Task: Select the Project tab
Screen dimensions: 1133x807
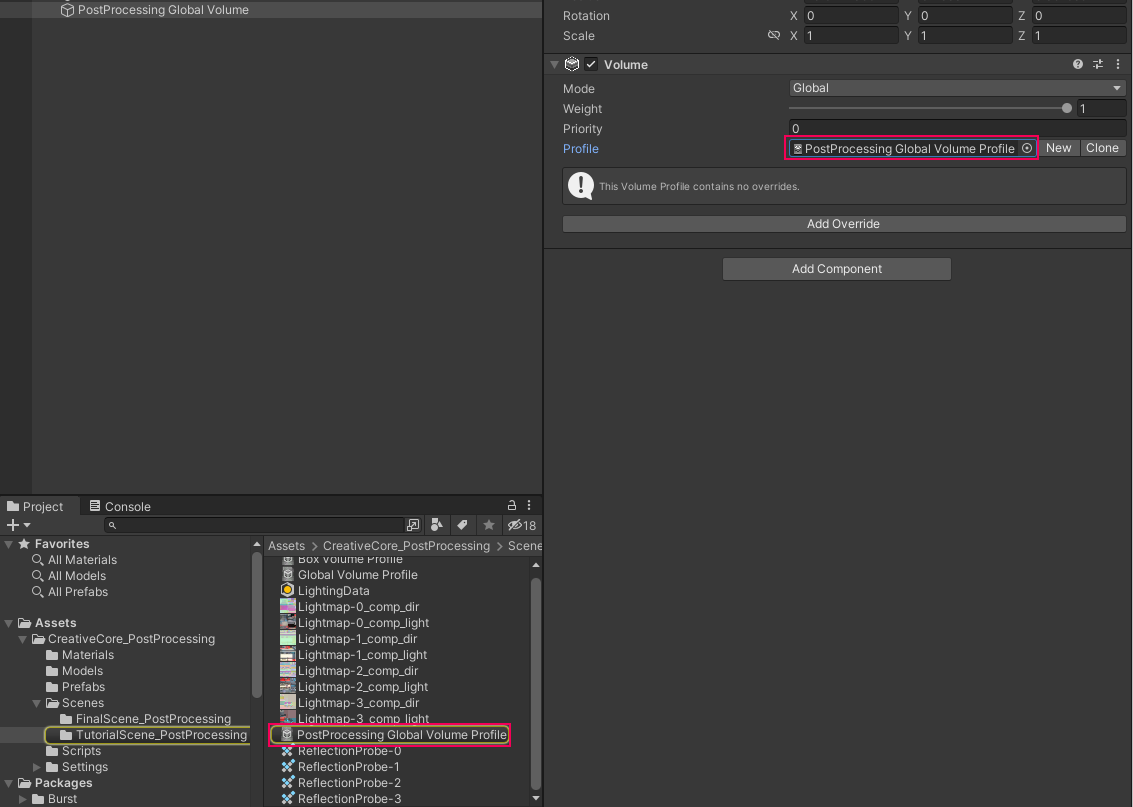Action: [35, 506]
